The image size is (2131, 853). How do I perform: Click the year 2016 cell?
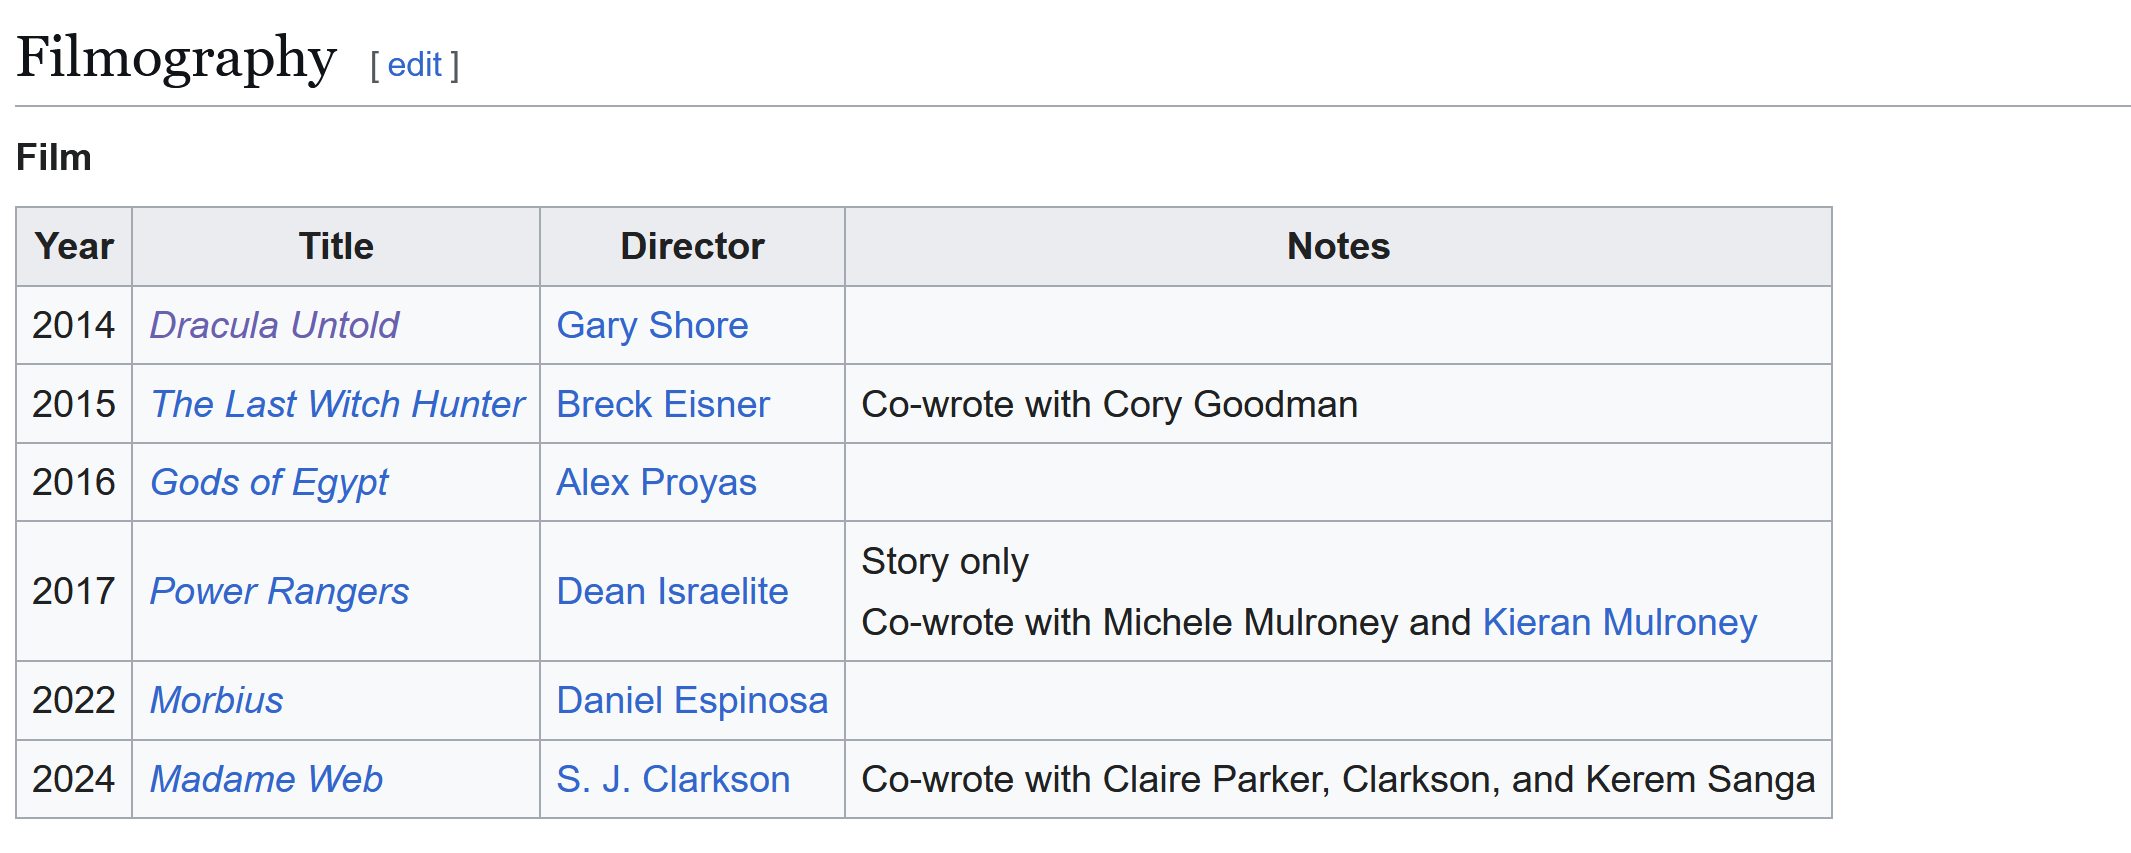point(74,483)
